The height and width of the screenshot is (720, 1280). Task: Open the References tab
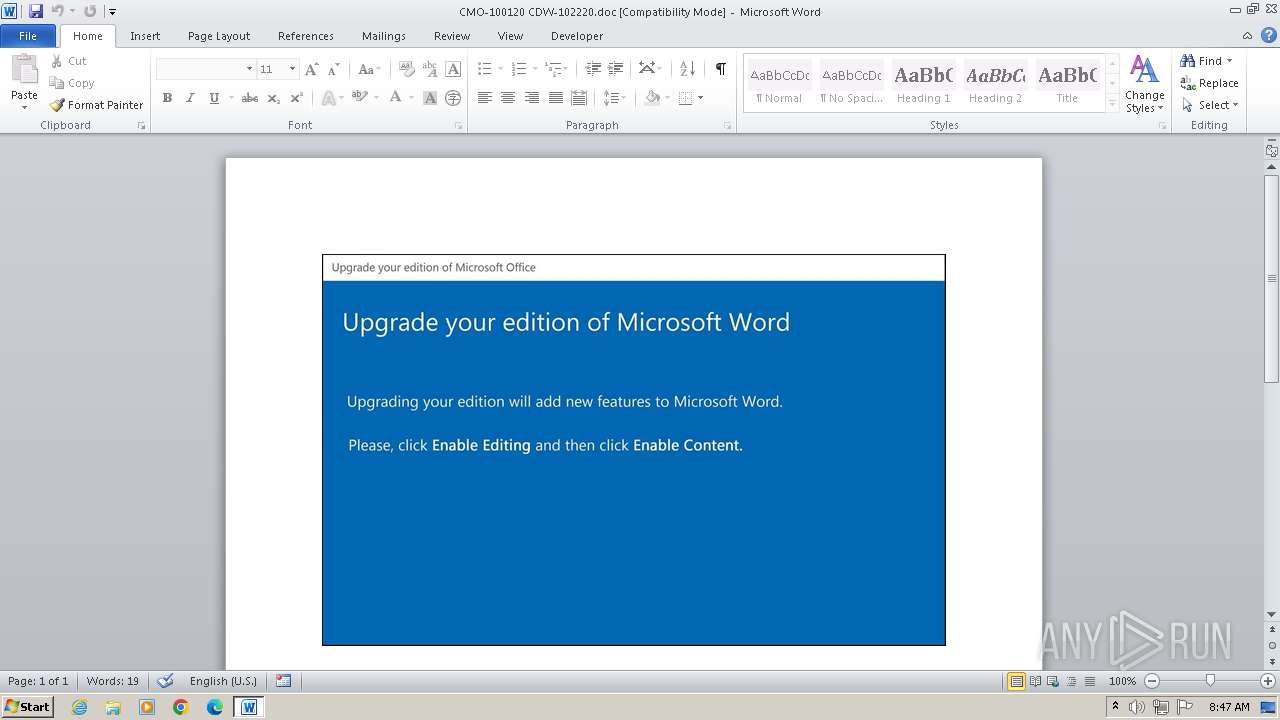(306, 36)
